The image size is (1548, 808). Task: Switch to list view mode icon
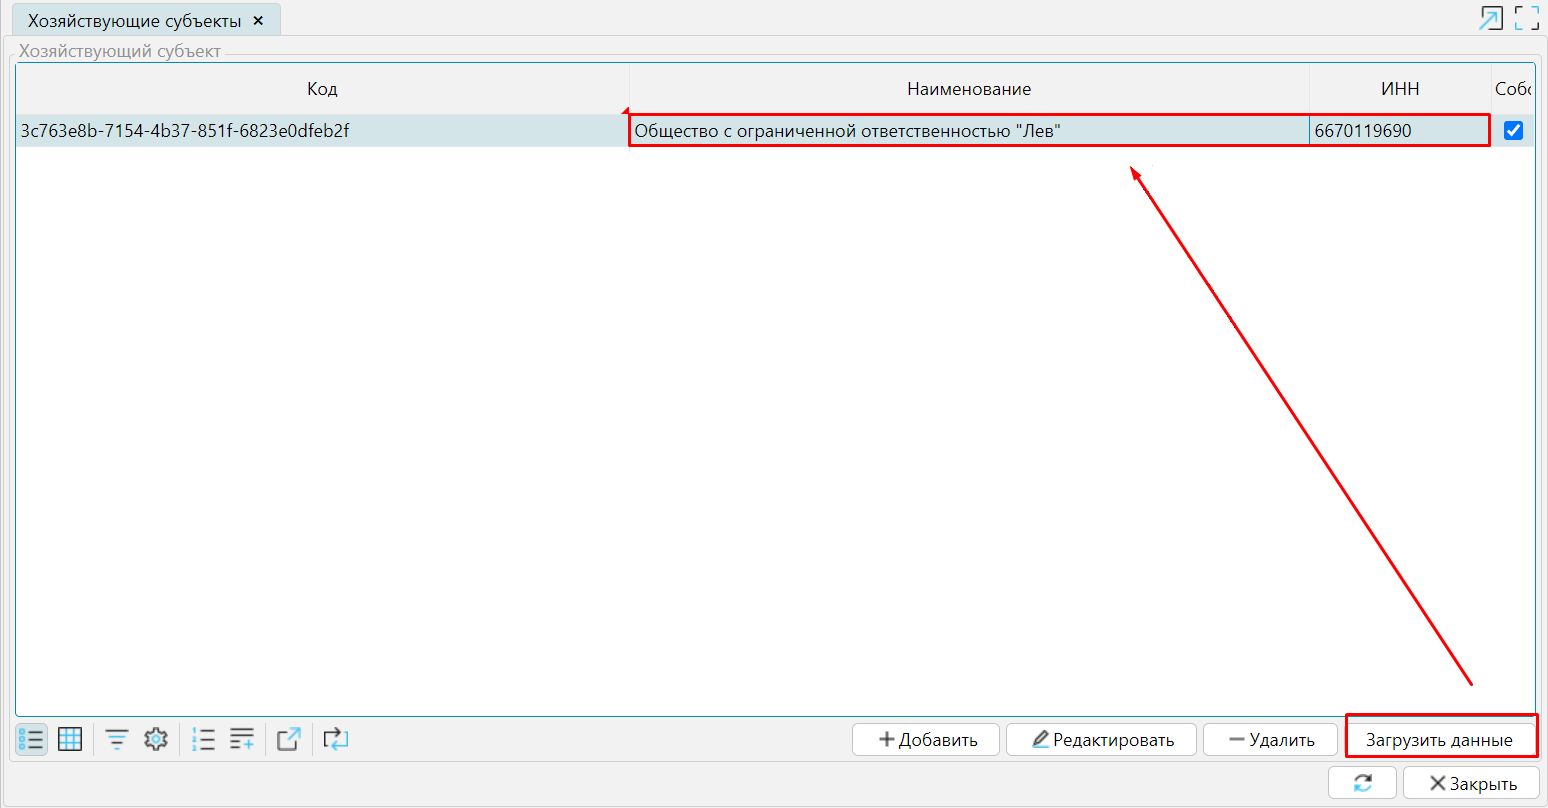[x=31, y=739]
